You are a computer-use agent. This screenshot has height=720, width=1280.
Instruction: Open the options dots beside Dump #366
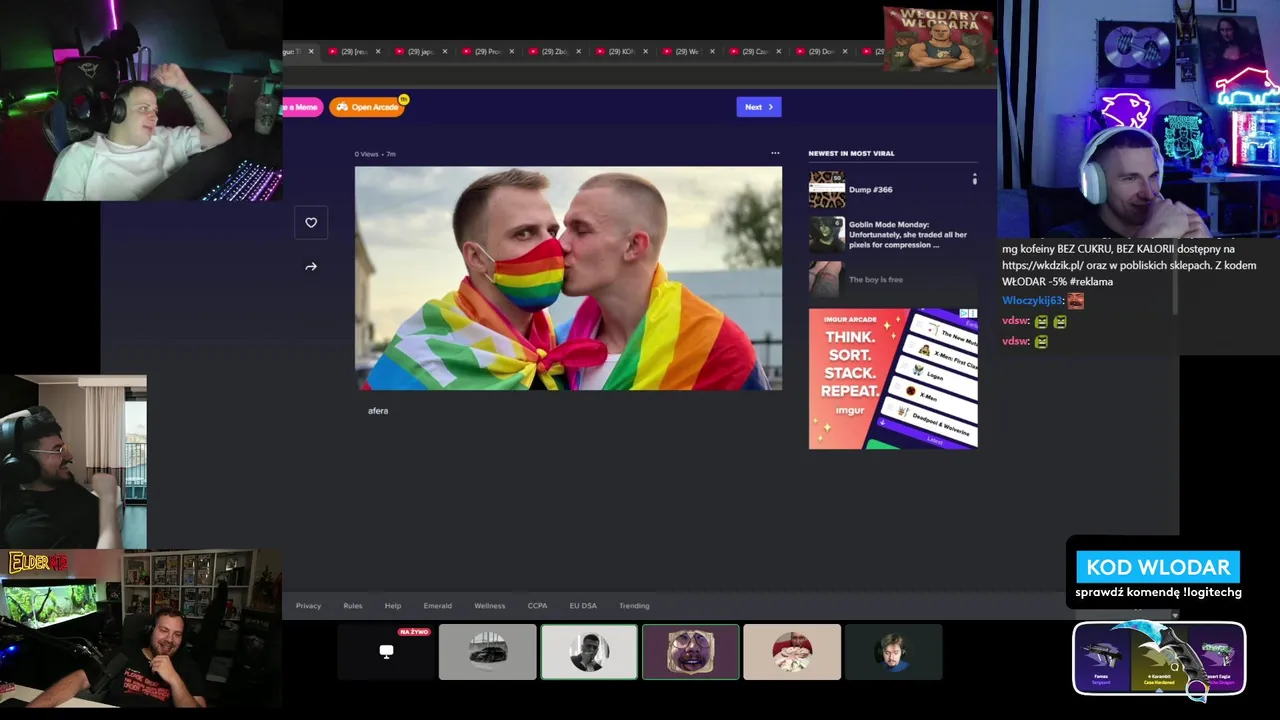click(974, 179)
